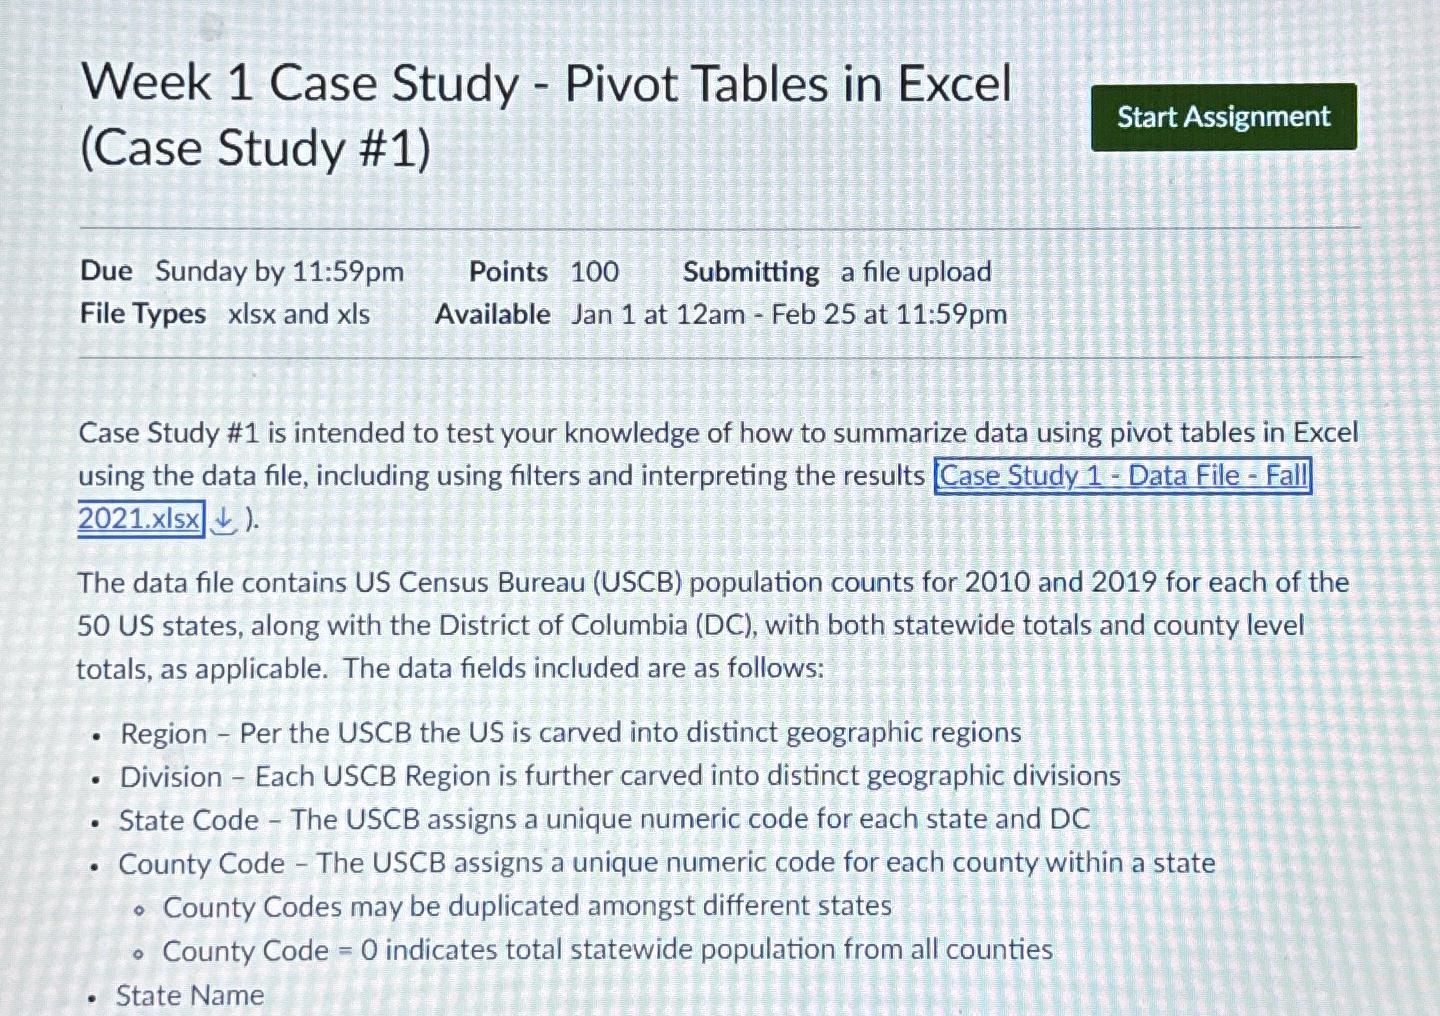This screenshot has height=1016, width=1440.
Task: Click the State Name bullet item
Action: tap(190, 994)
